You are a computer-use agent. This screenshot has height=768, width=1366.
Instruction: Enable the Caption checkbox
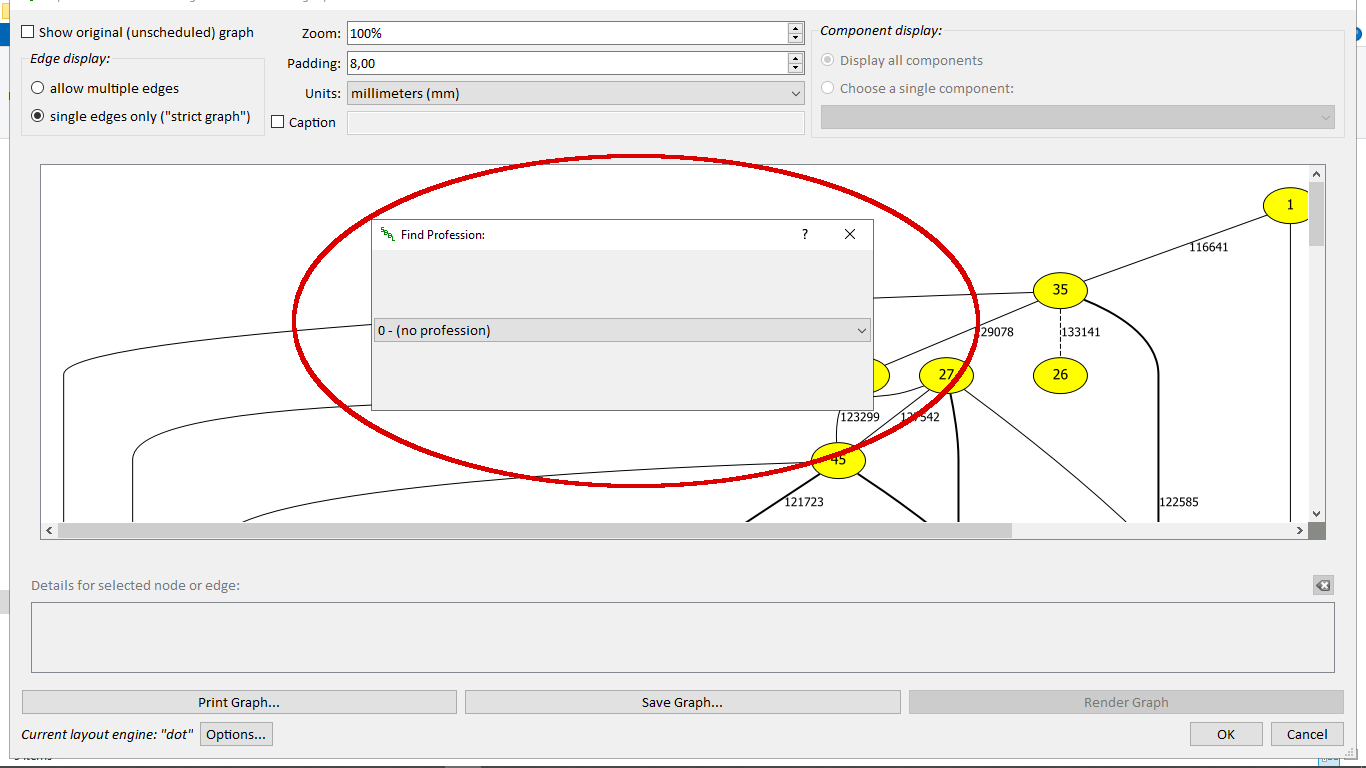(x=276, y=122)
